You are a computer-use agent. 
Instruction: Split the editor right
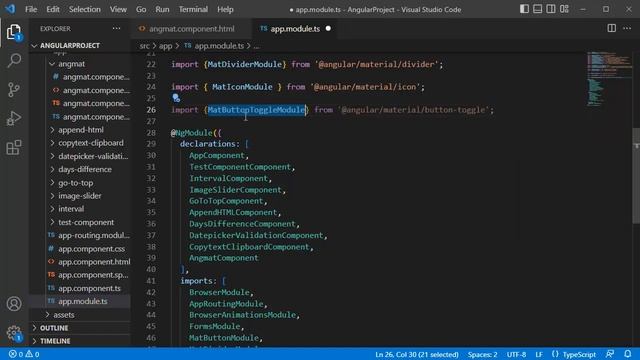611,28
